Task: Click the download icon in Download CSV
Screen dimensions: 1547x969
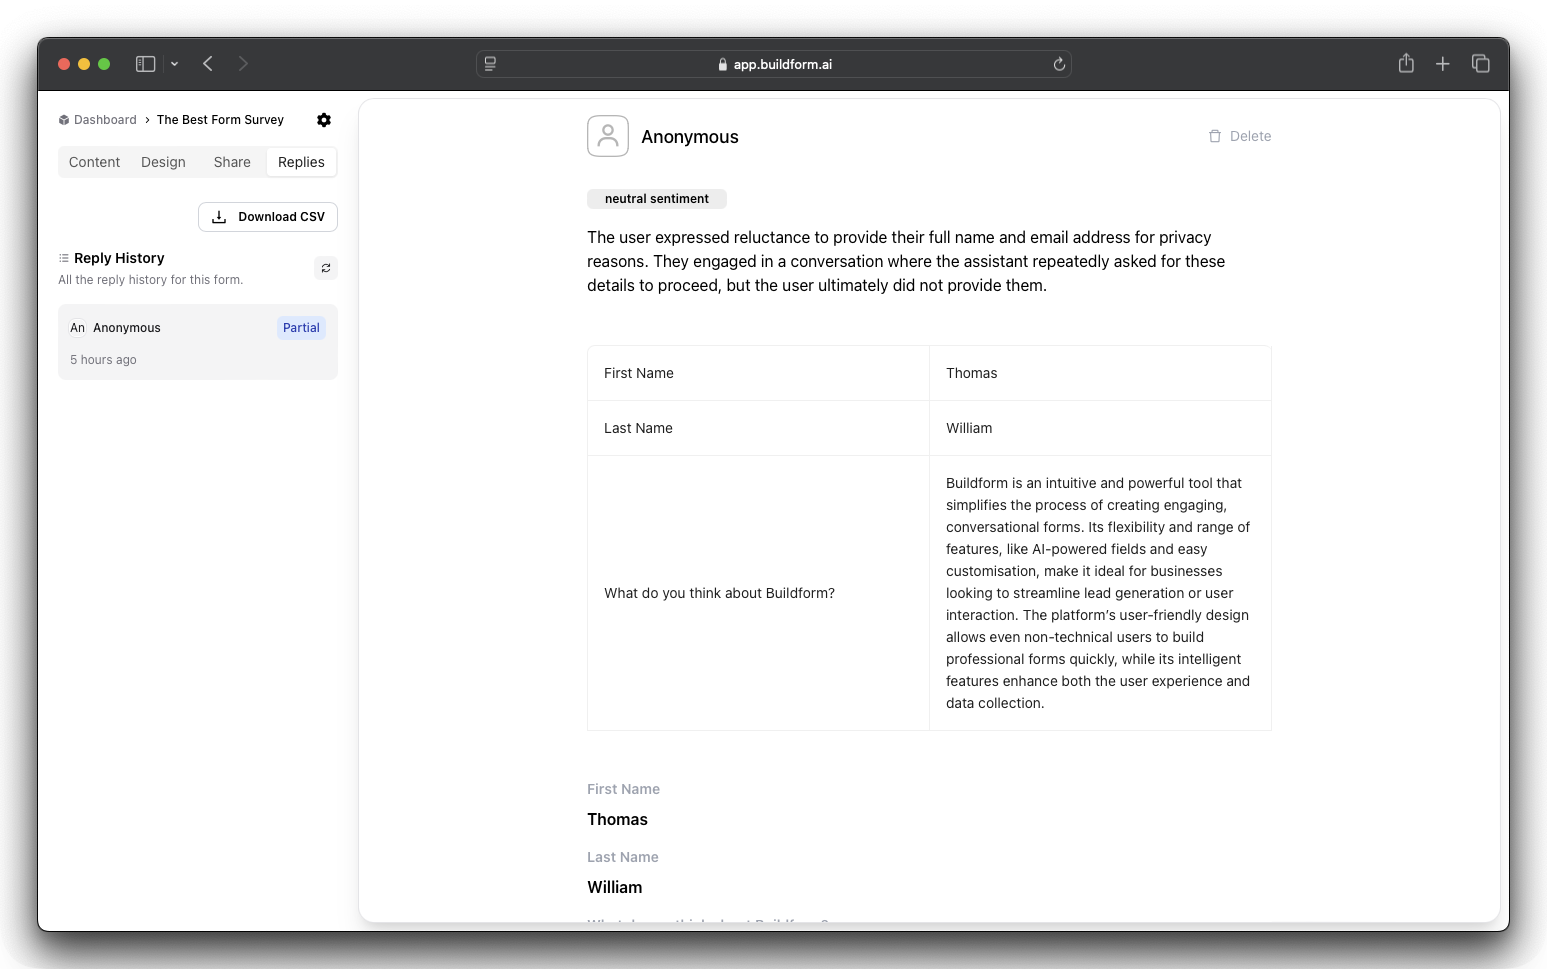Action: point(219,217)
